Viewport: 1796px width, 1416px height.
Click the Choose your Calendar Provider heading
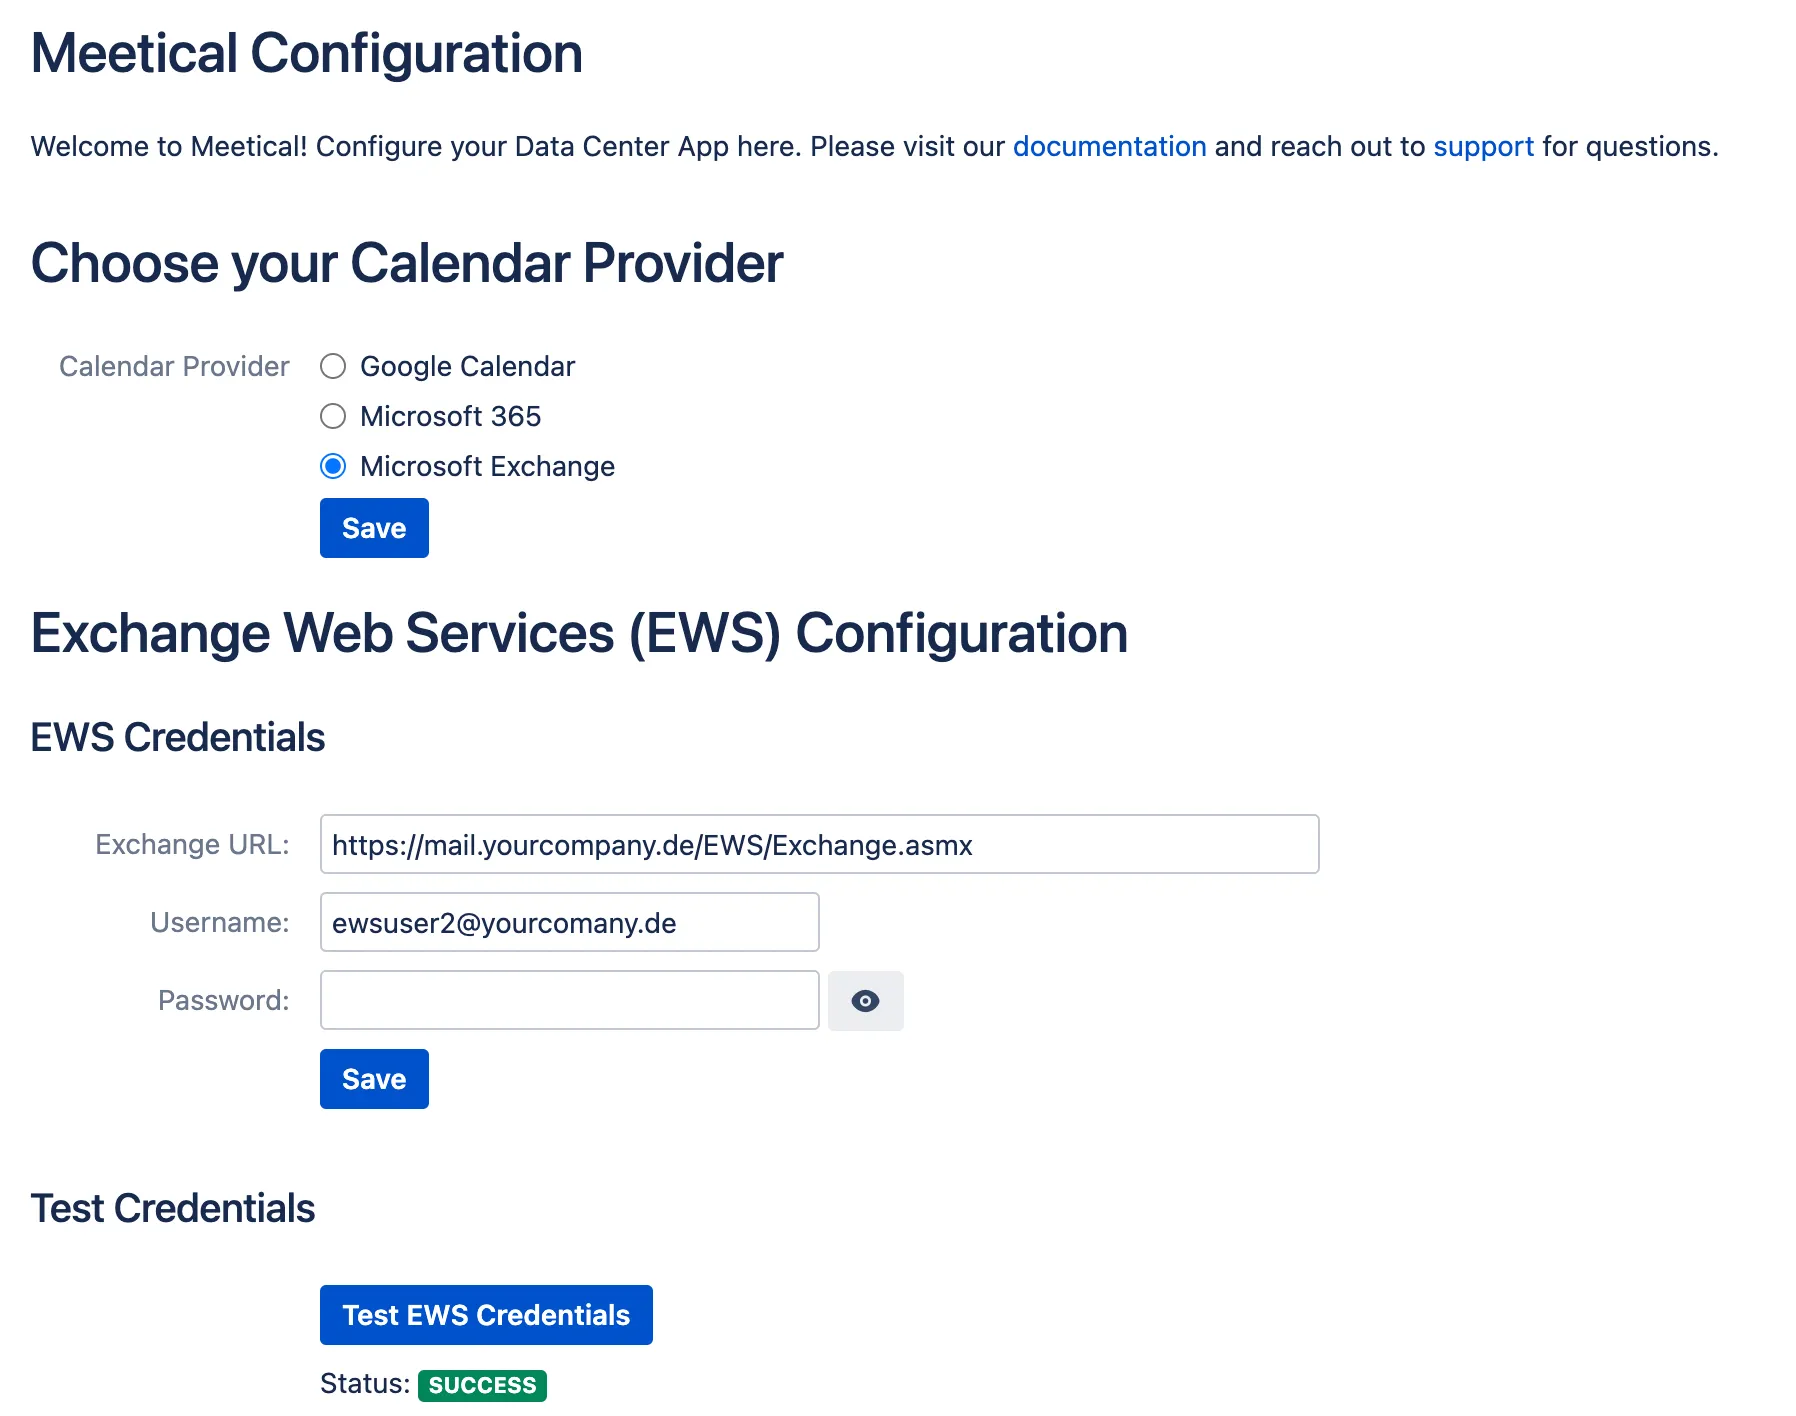(408, 263)
